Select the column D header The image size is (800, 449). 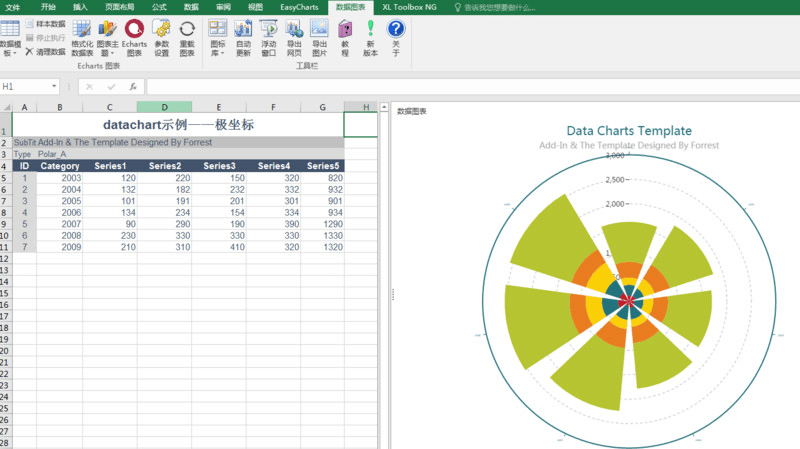(164, 107)
